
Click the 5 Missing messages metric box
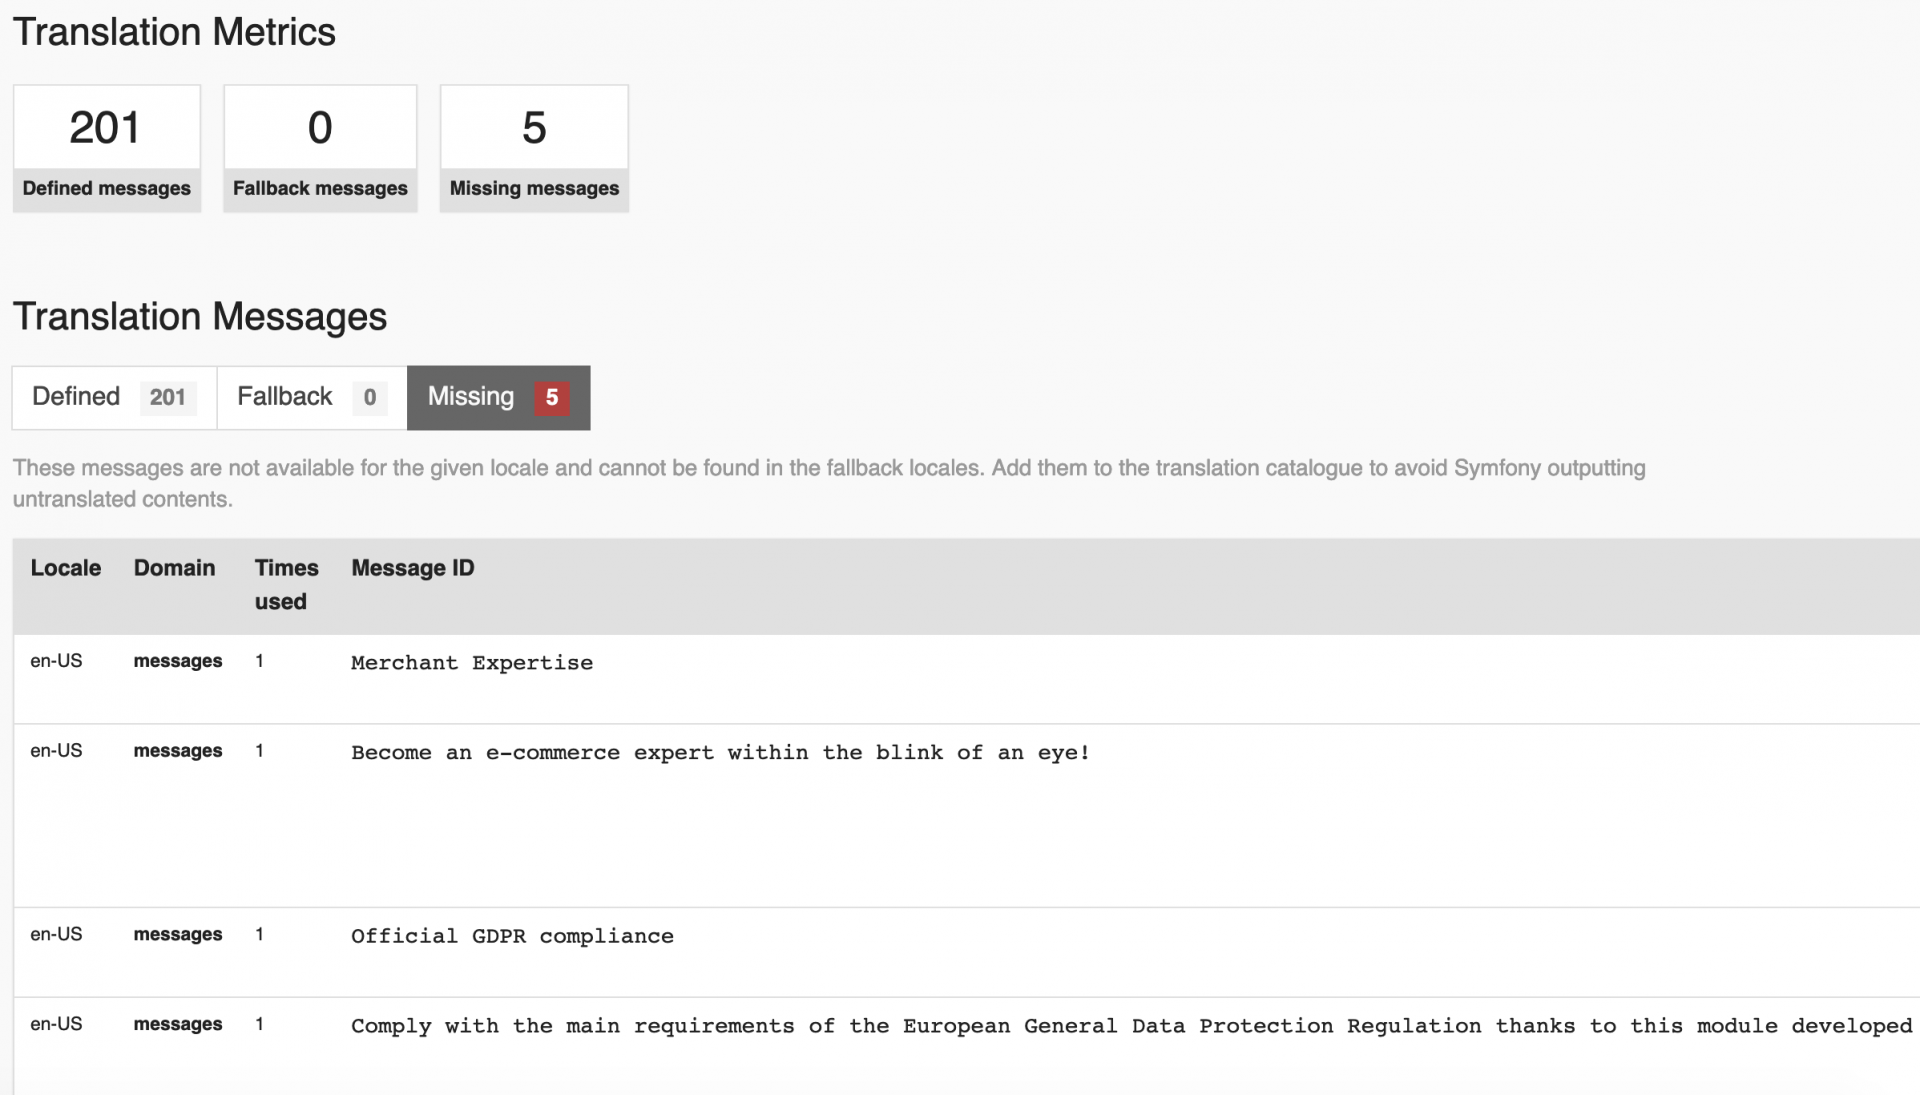(534, 148)
